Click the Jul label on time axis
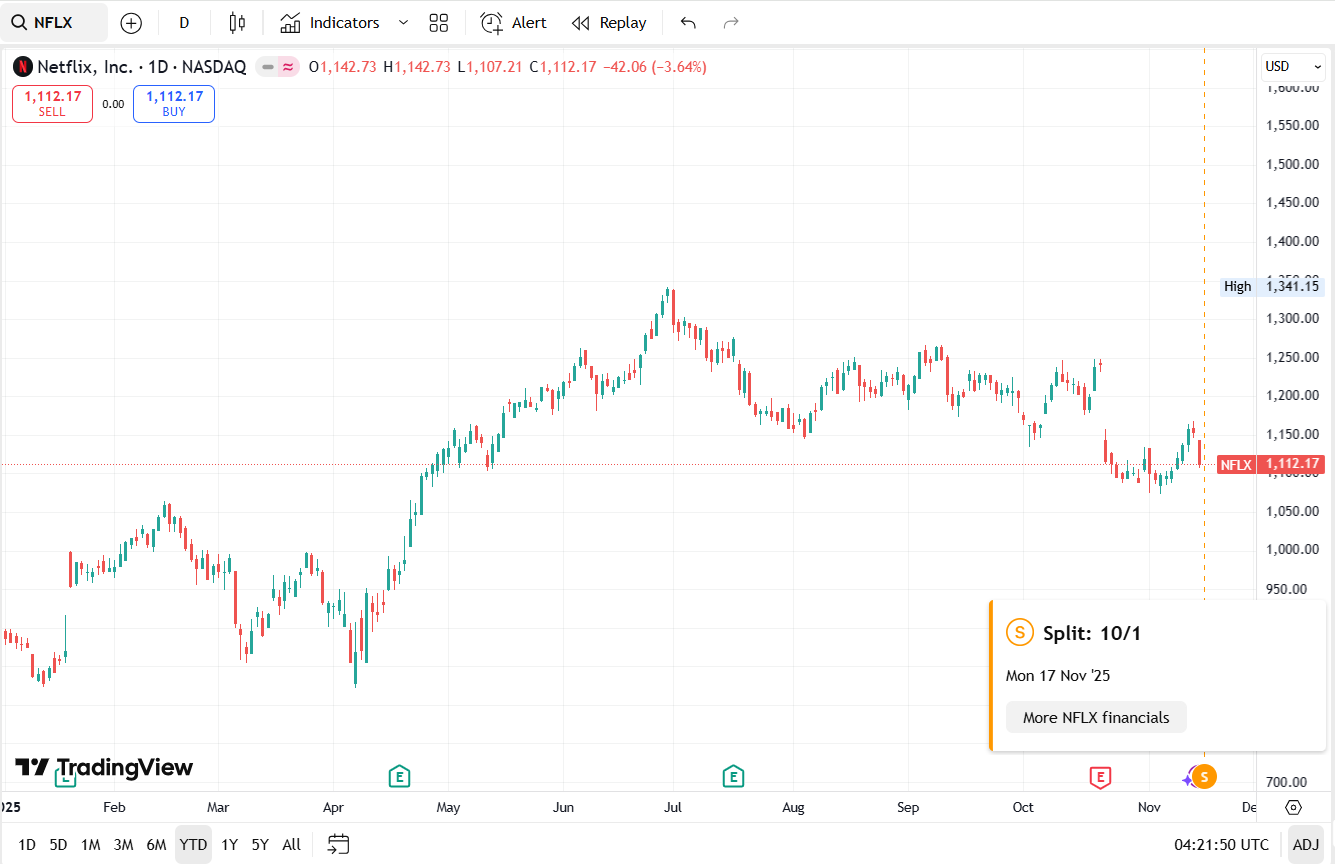This screenshot has width=1335, height=864. [x=673, y=807]
